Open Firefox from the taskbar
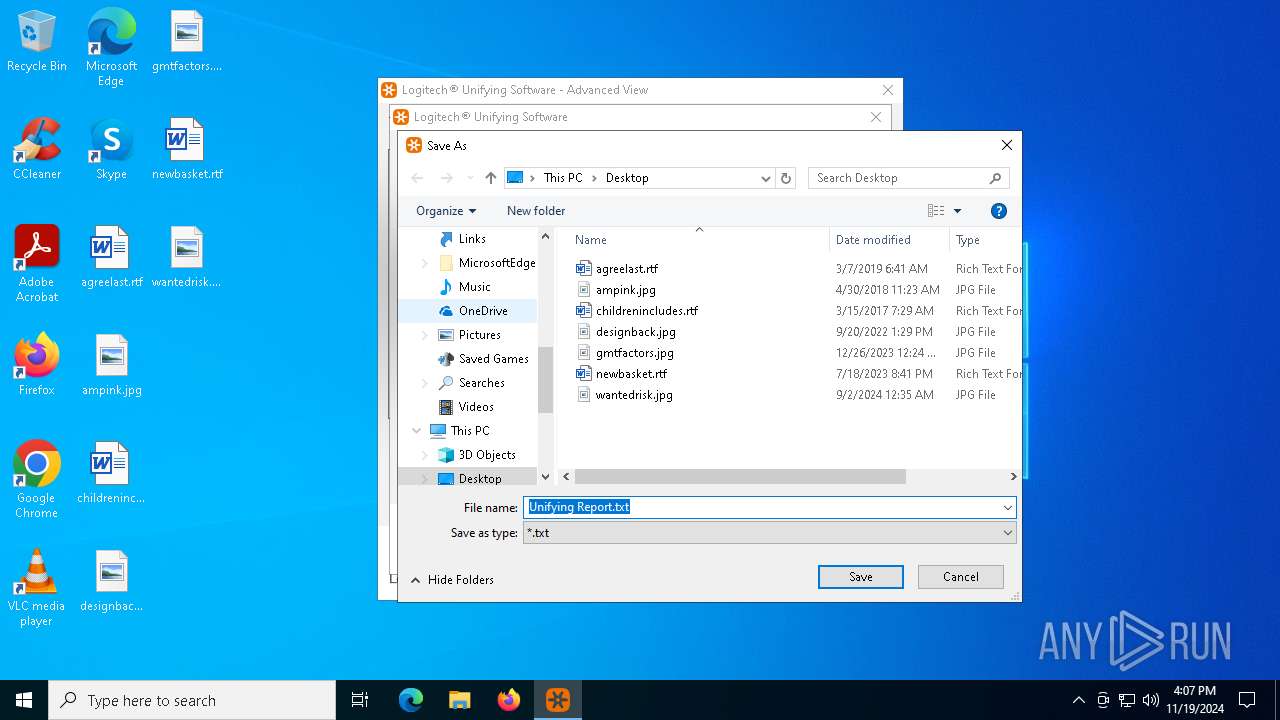Image resolution: width=1280 pixels, height=720 pixels. click(508, 700)
